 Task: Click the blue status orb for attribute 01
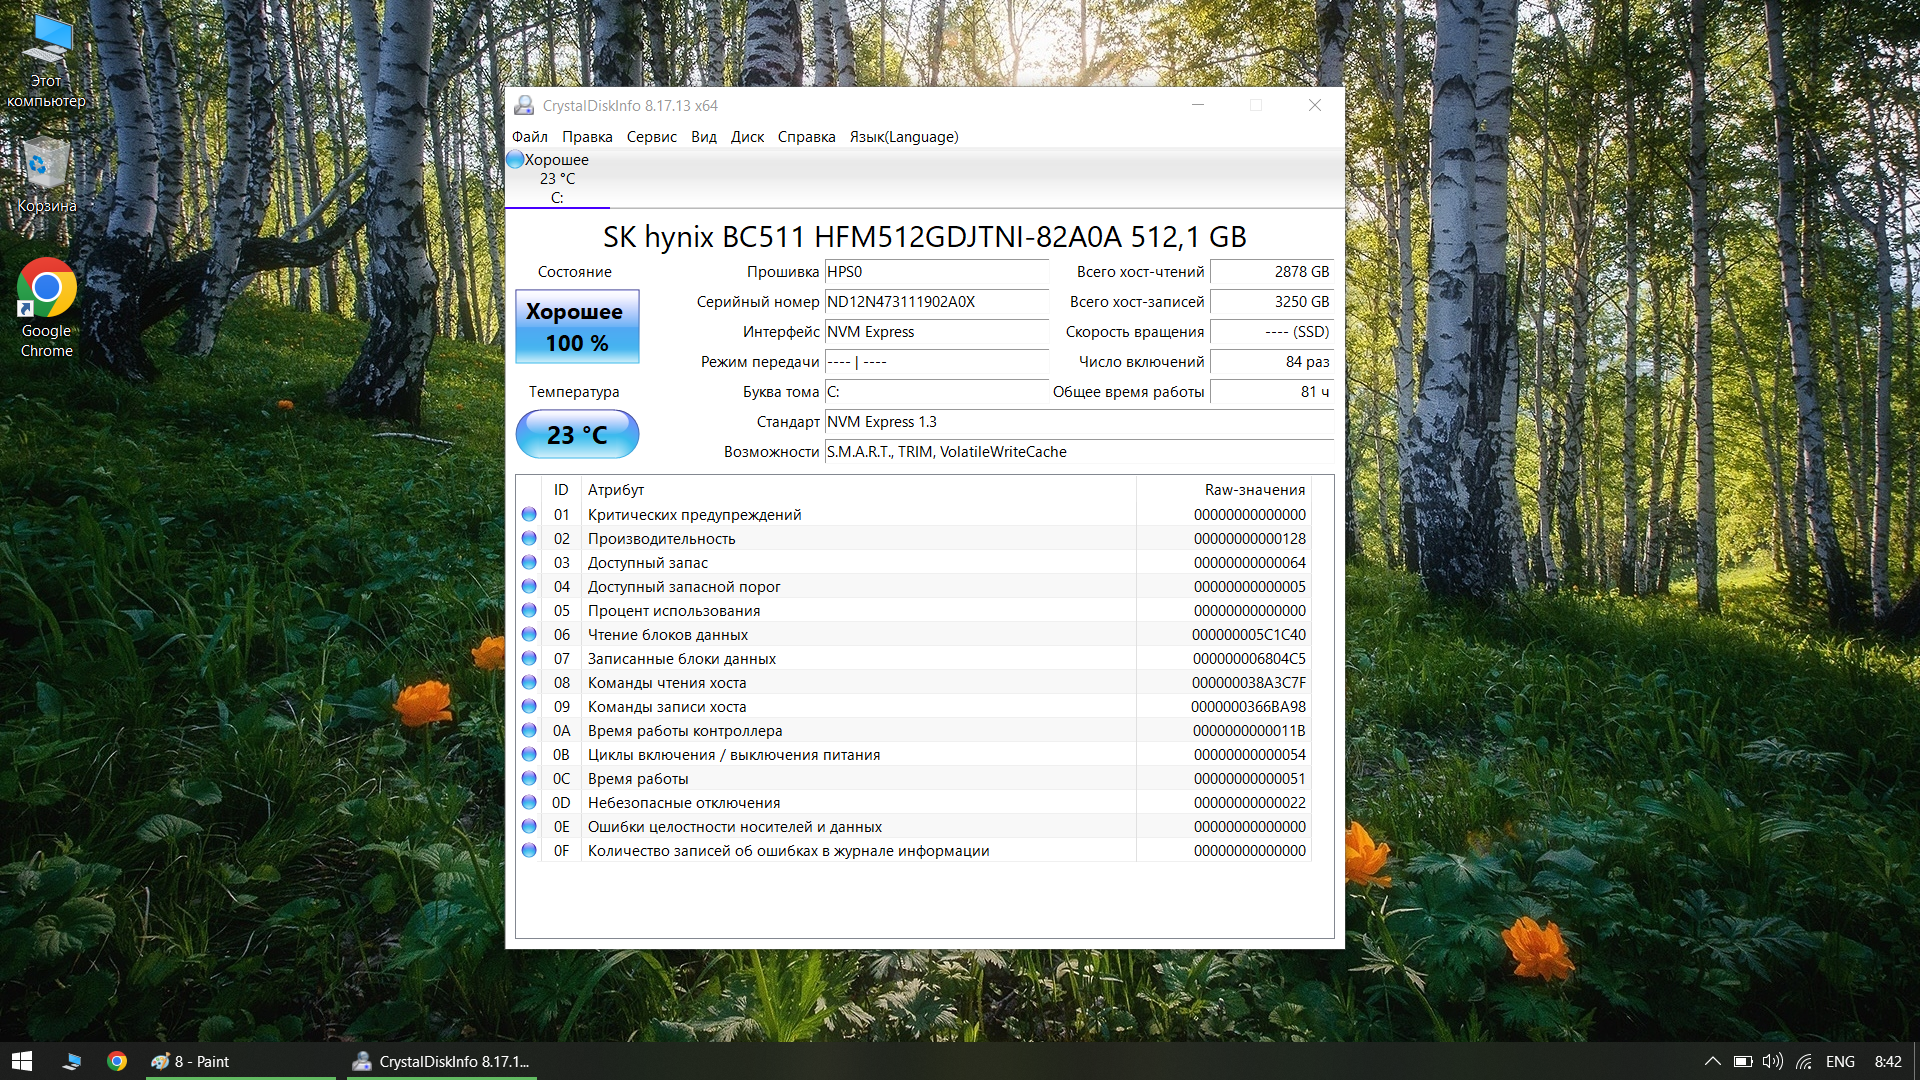[529, 514]
